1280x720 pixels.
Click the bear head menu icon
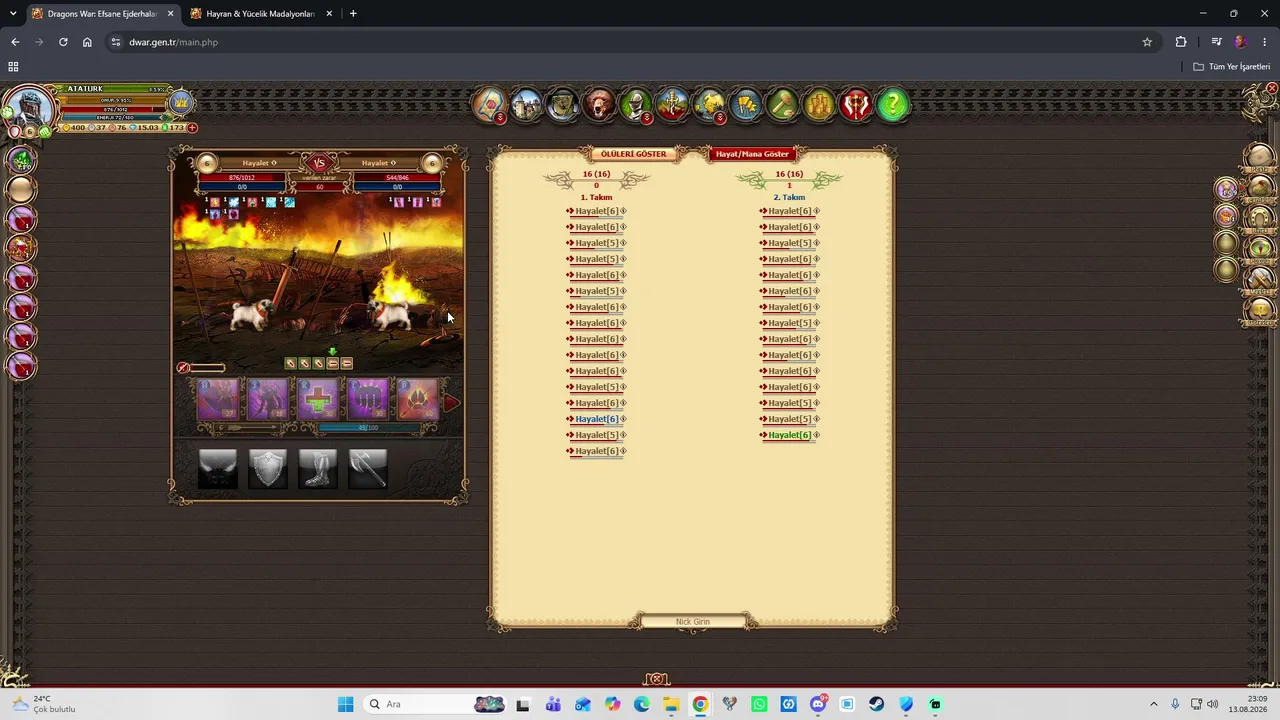pyautogui.click(x=599, y=104)
